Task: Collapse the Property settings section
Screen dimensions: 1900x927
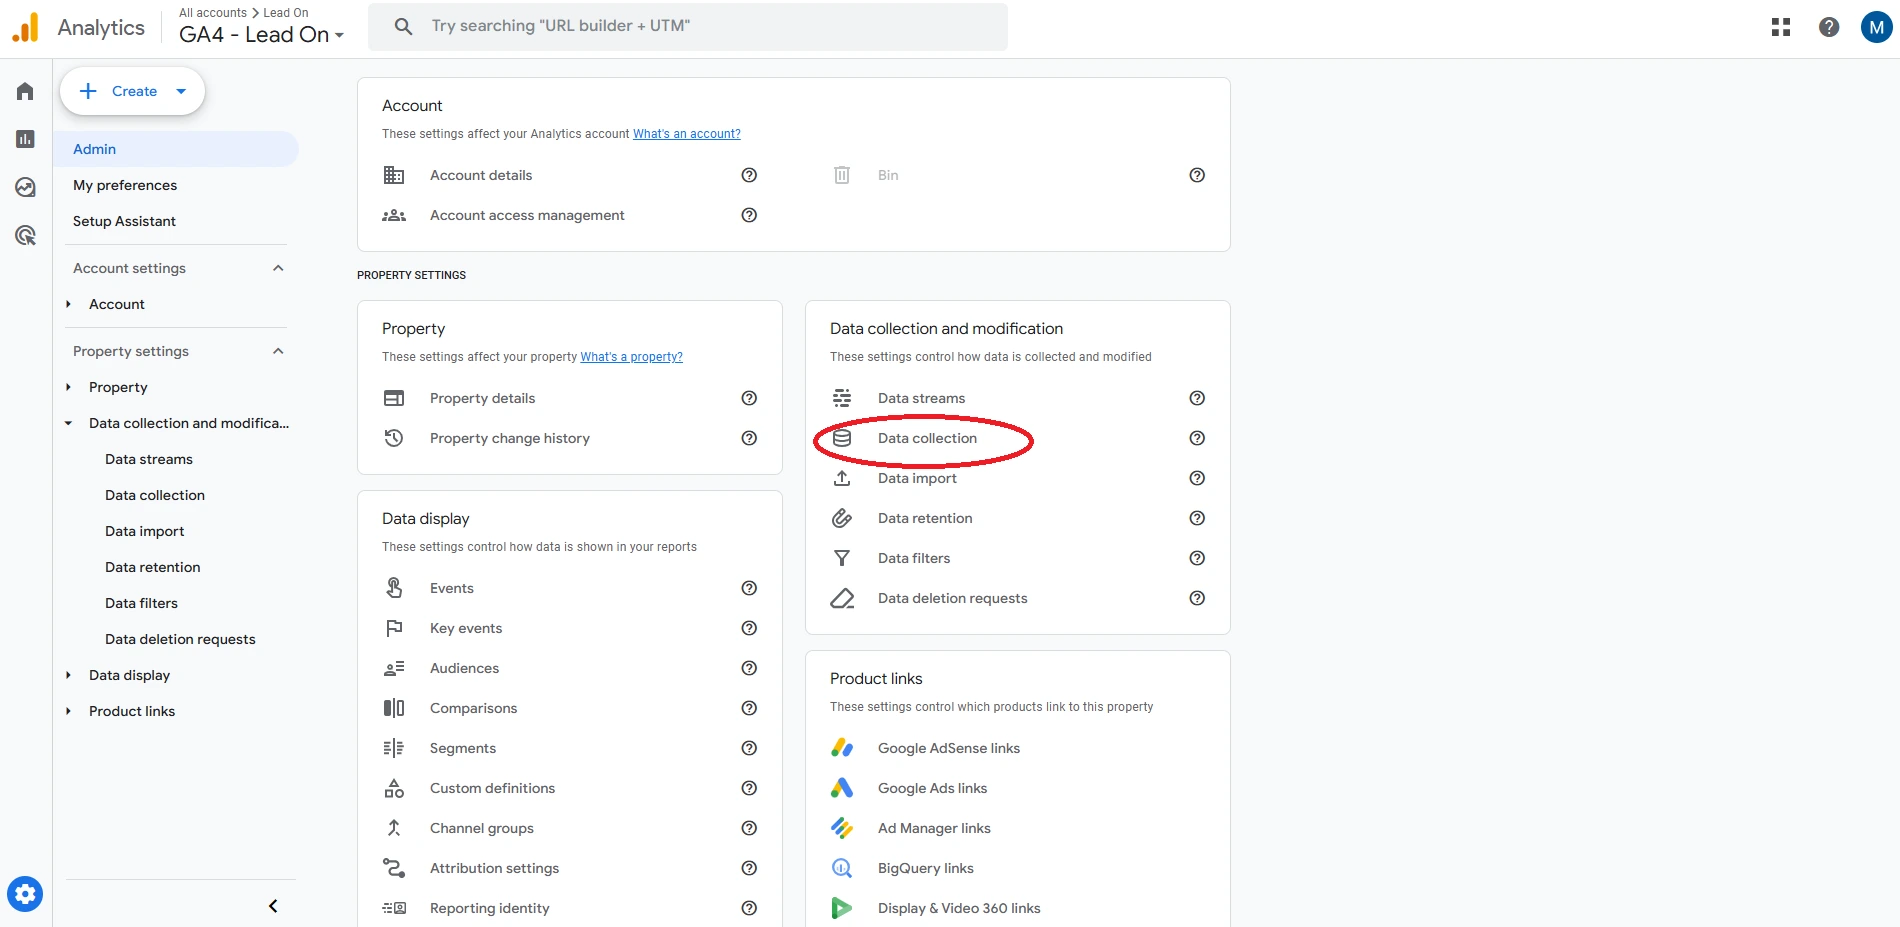Action: pyautogui.click(x=278, y=351)
